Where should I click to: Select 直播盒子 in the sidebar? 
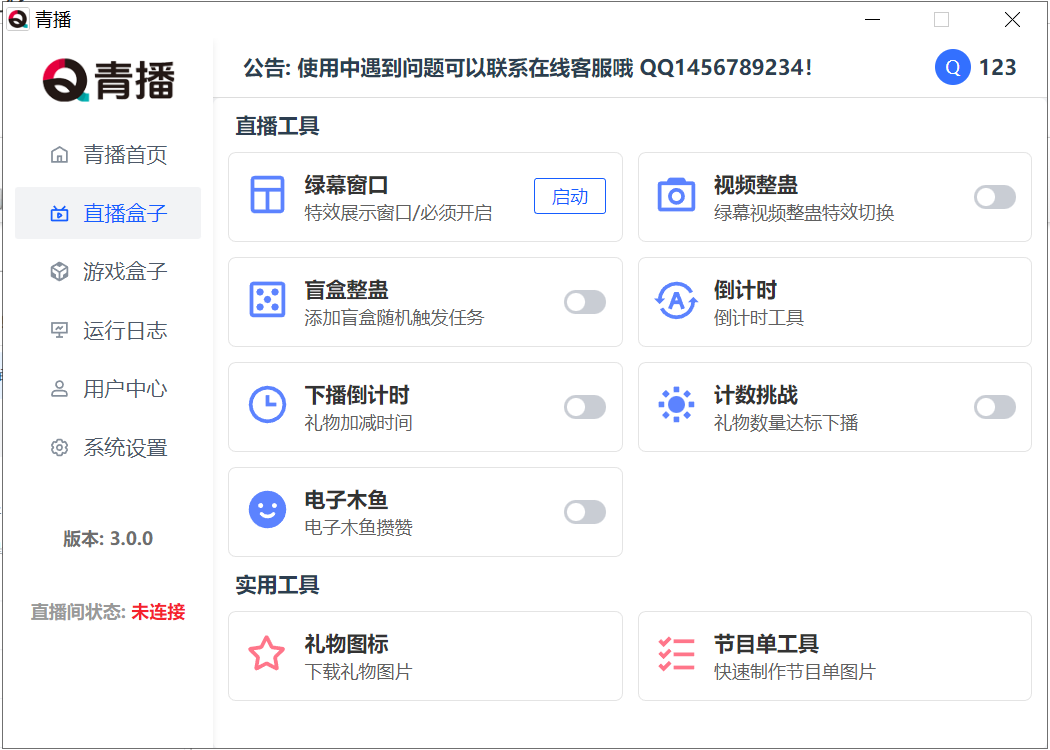tap(108, 213)
